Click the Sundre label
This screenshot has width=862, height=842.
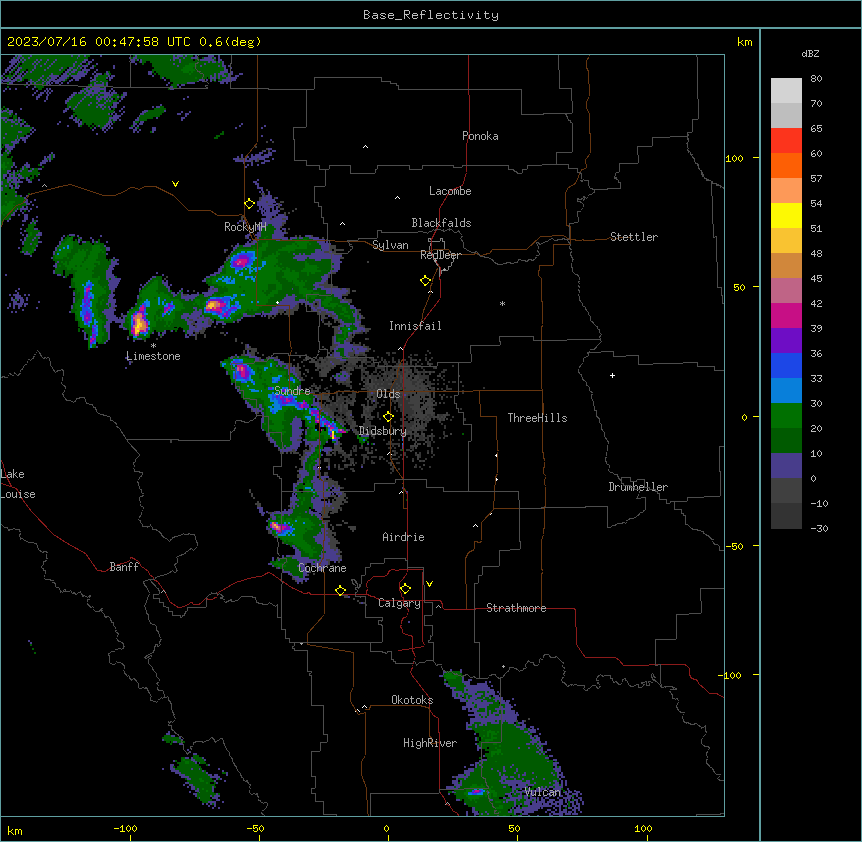pos(292,391)
